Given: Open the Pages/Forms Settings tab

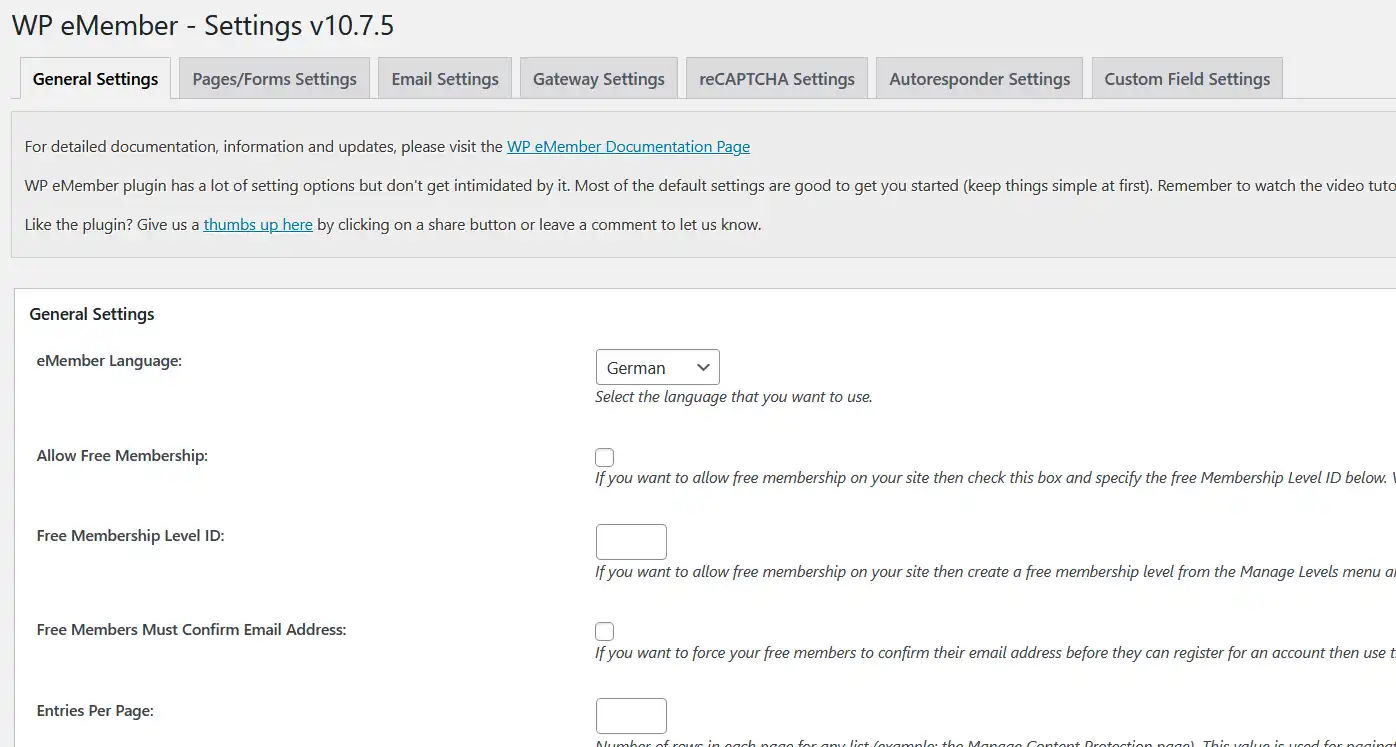Looking at the screenshot, I should click(x=274, y=79).
